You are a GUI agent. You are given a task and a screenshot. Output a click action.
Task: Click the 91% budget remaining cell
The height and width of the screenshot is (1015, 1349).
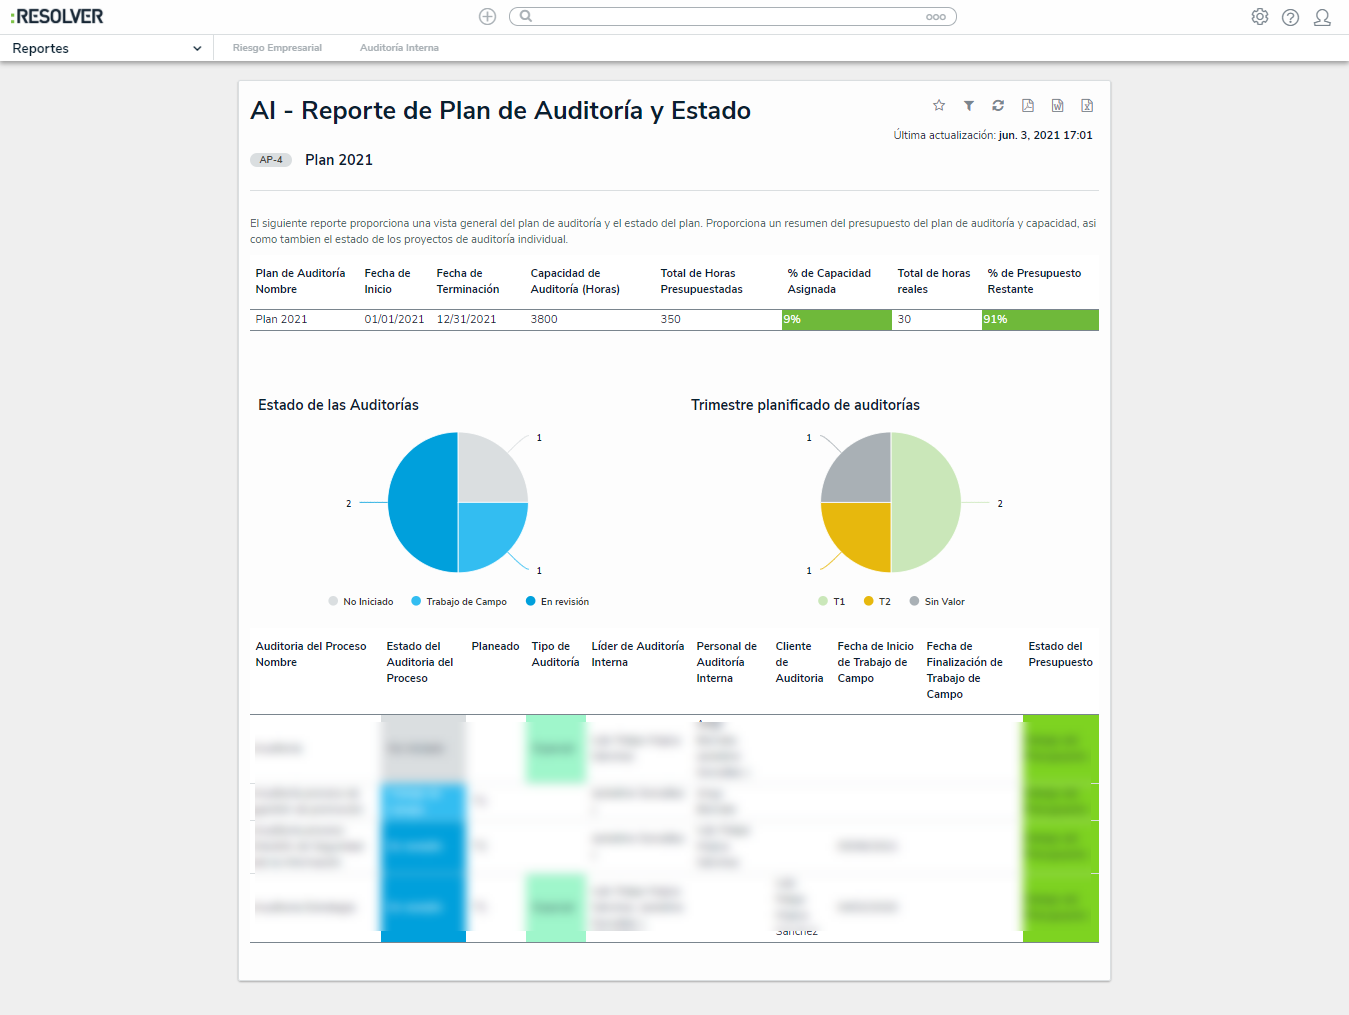coord(1040,320)
